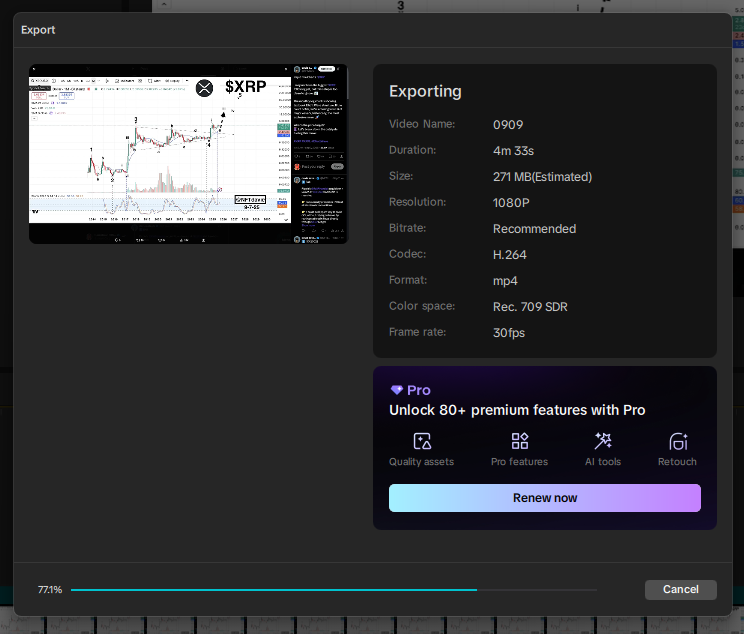Click the mp4 format value
The image size is (744, 634).
[x=505, y=281]
